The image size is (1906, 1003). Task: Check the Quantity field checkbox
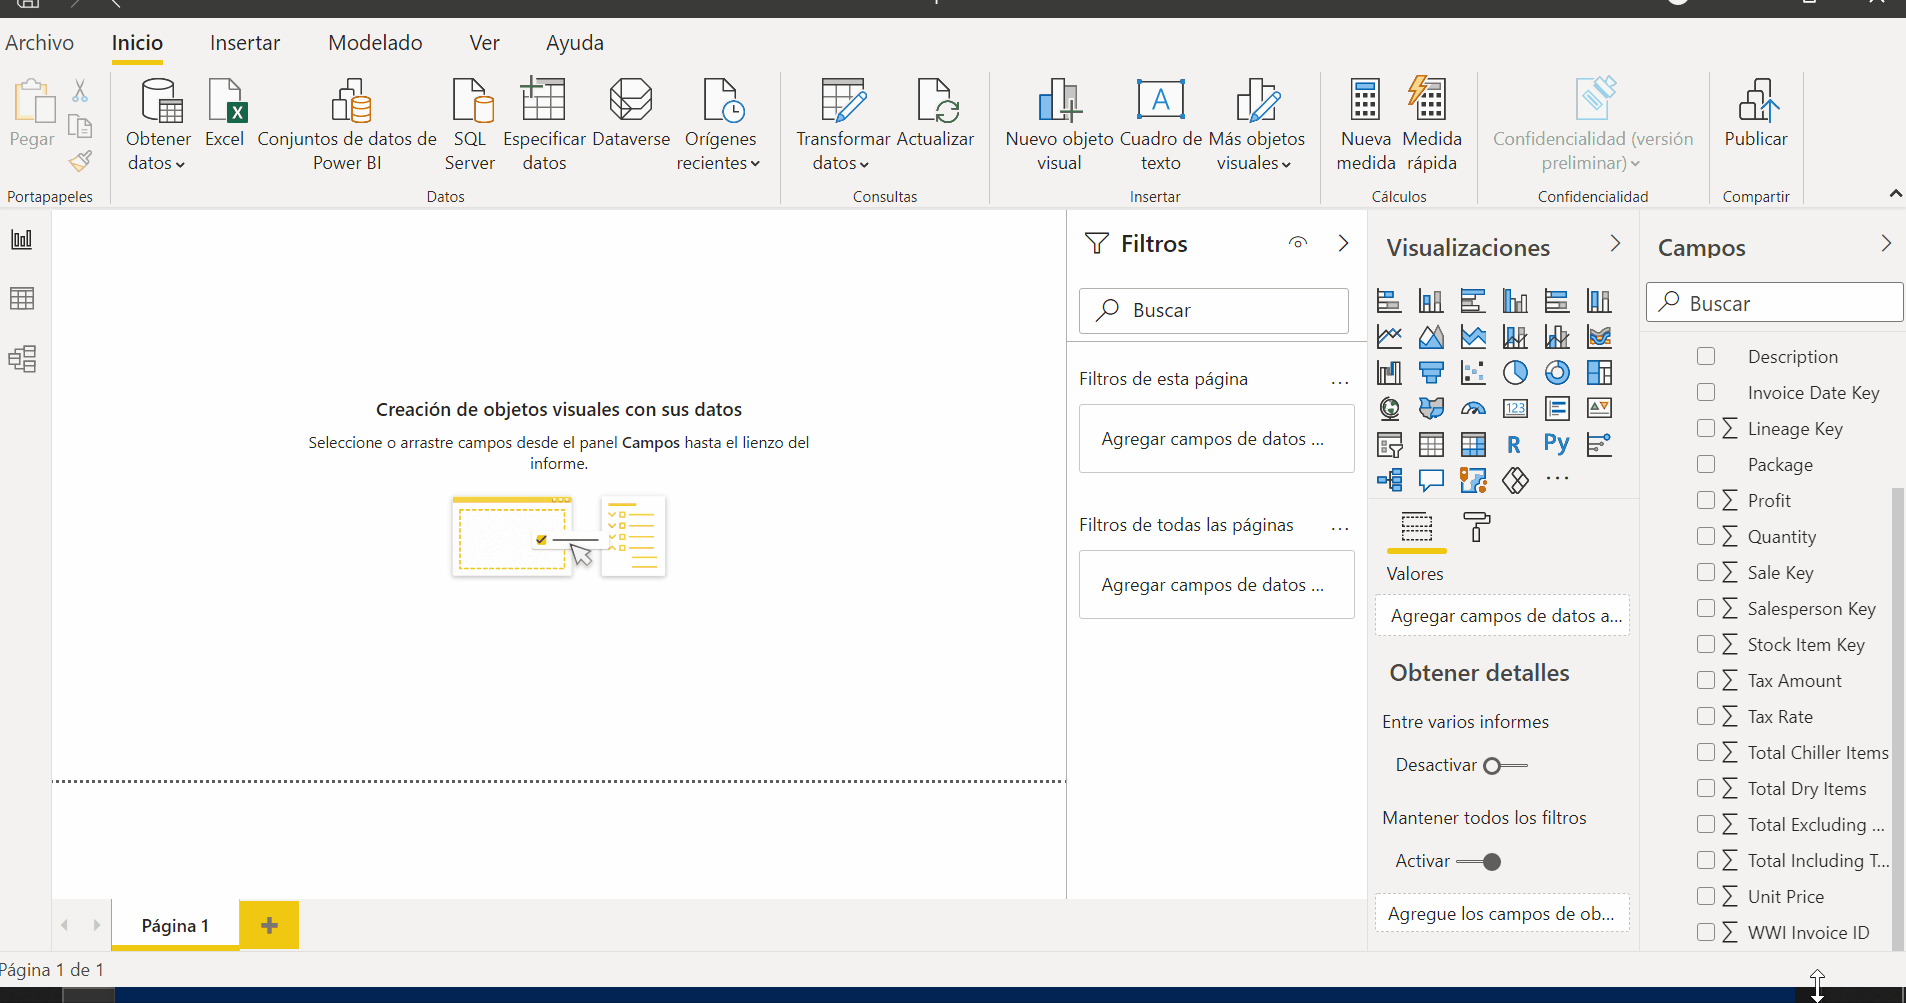pos(1707,536)
